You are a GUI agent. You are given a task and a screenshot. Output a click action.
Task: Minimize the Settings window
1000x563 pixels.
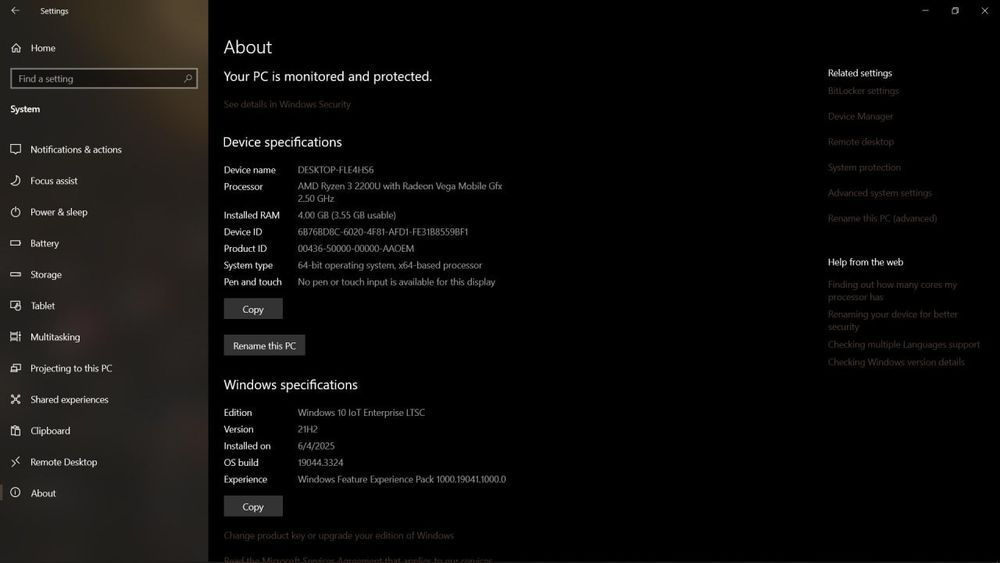925,11
